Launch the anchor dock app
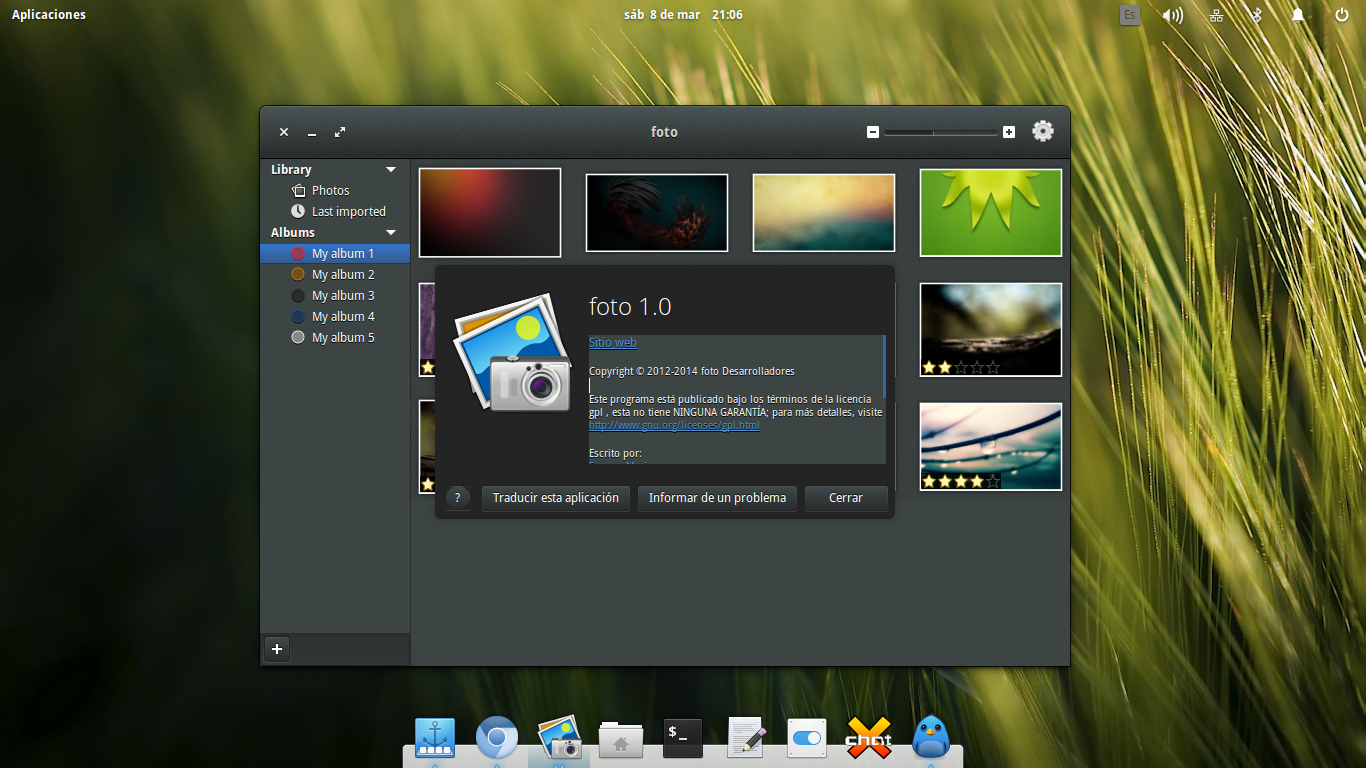This screenshot has height=768, width=1366. point(434,738)
